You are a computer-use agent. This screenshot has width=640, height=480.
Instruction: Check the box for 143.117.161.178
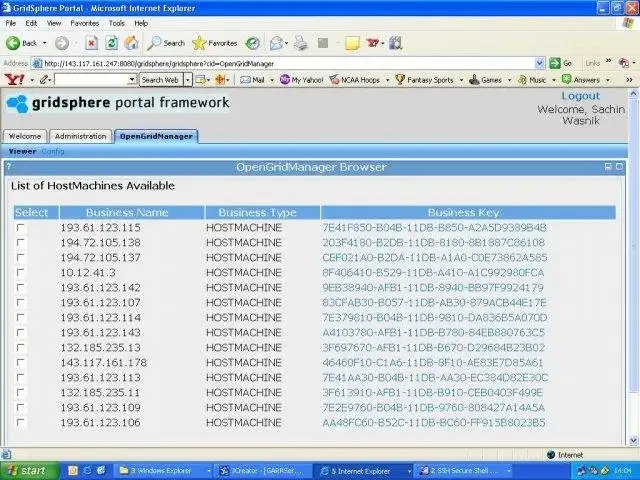[x=20, y=362]
